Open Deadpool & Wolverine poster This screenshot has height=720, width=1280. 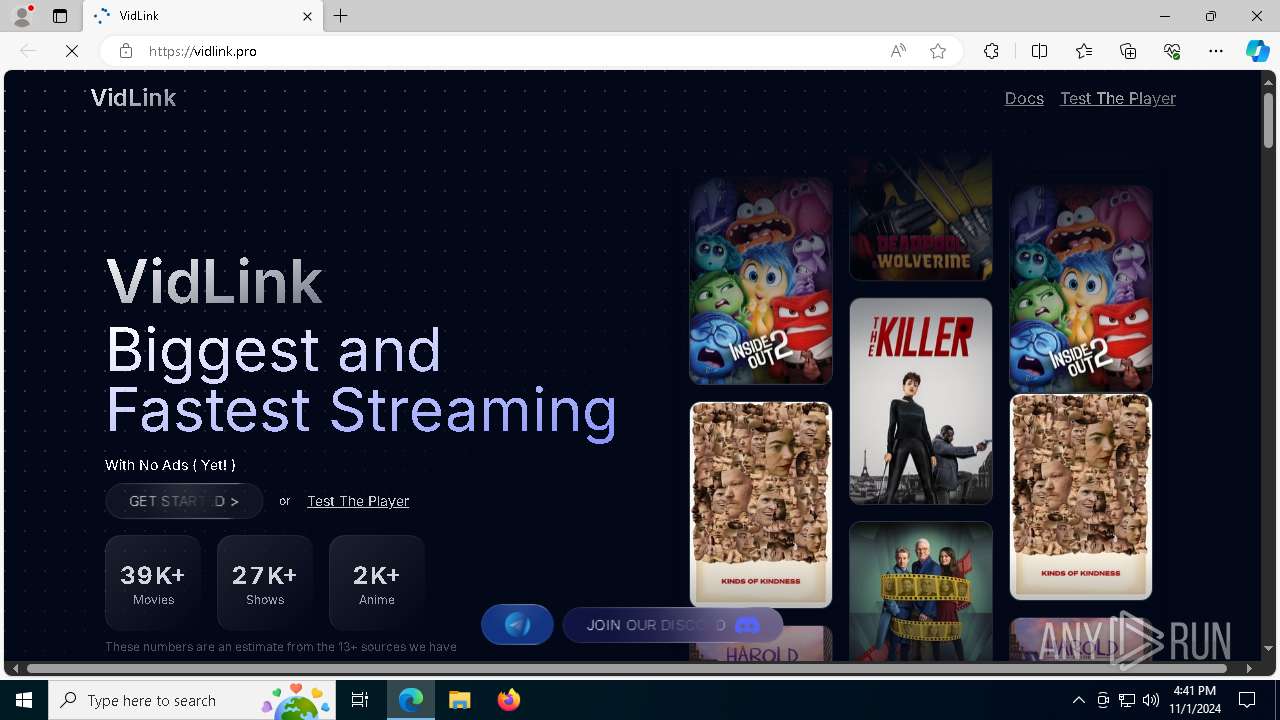921,217
